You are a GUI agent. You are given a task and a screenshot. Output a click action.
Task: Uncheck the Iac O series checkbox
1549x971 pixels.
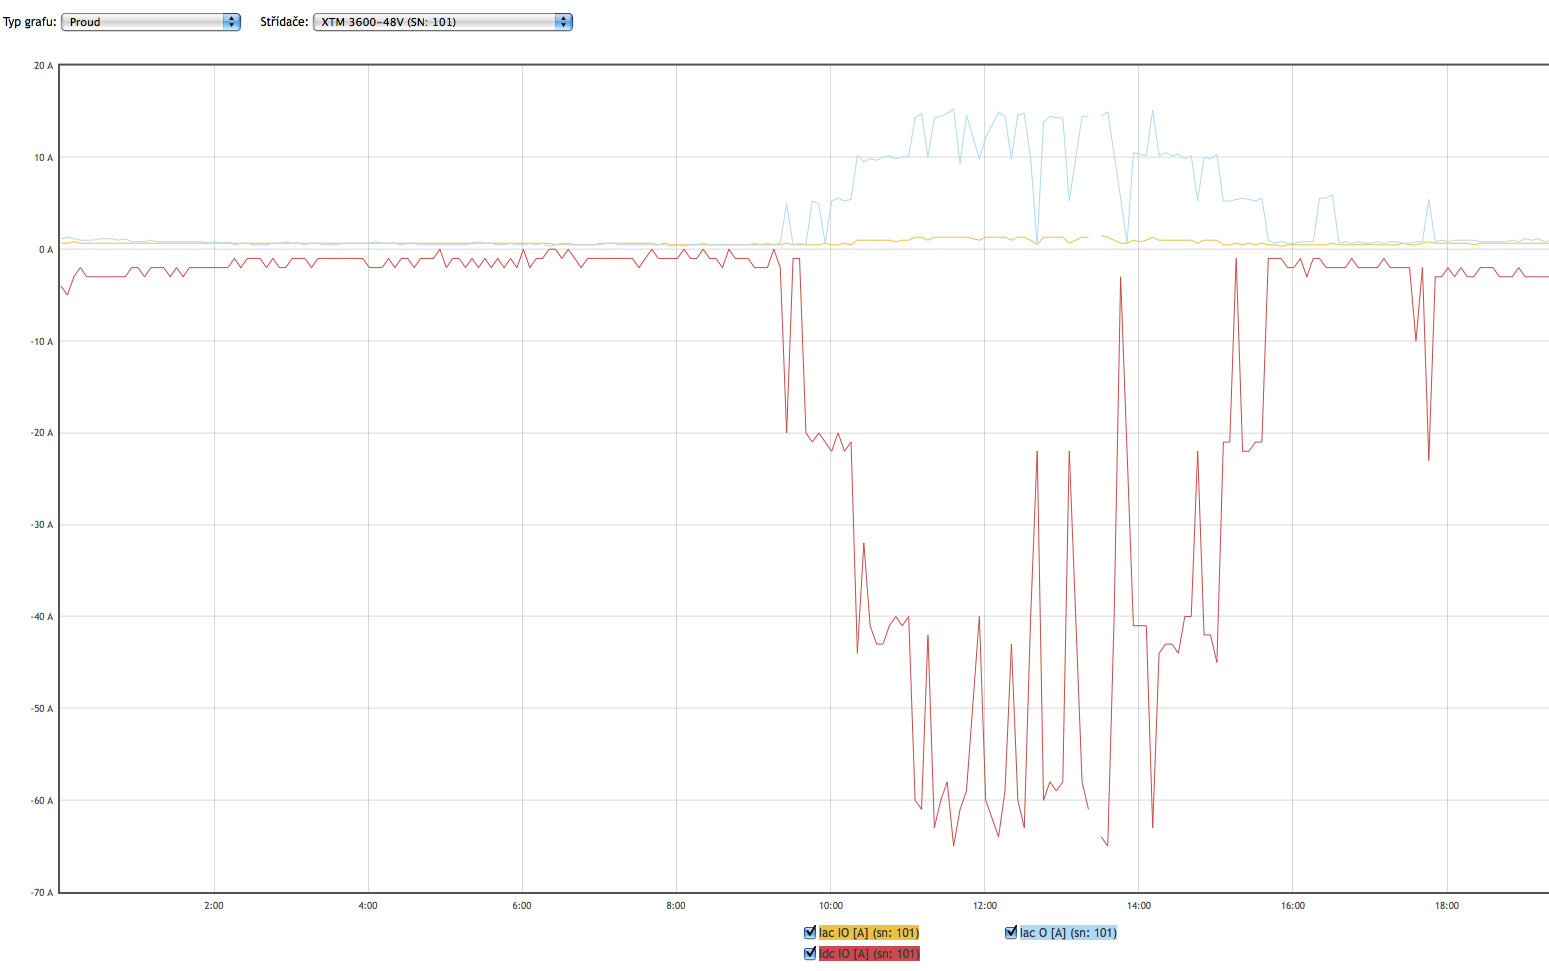pyautogui.click(x=1011, y=932)
